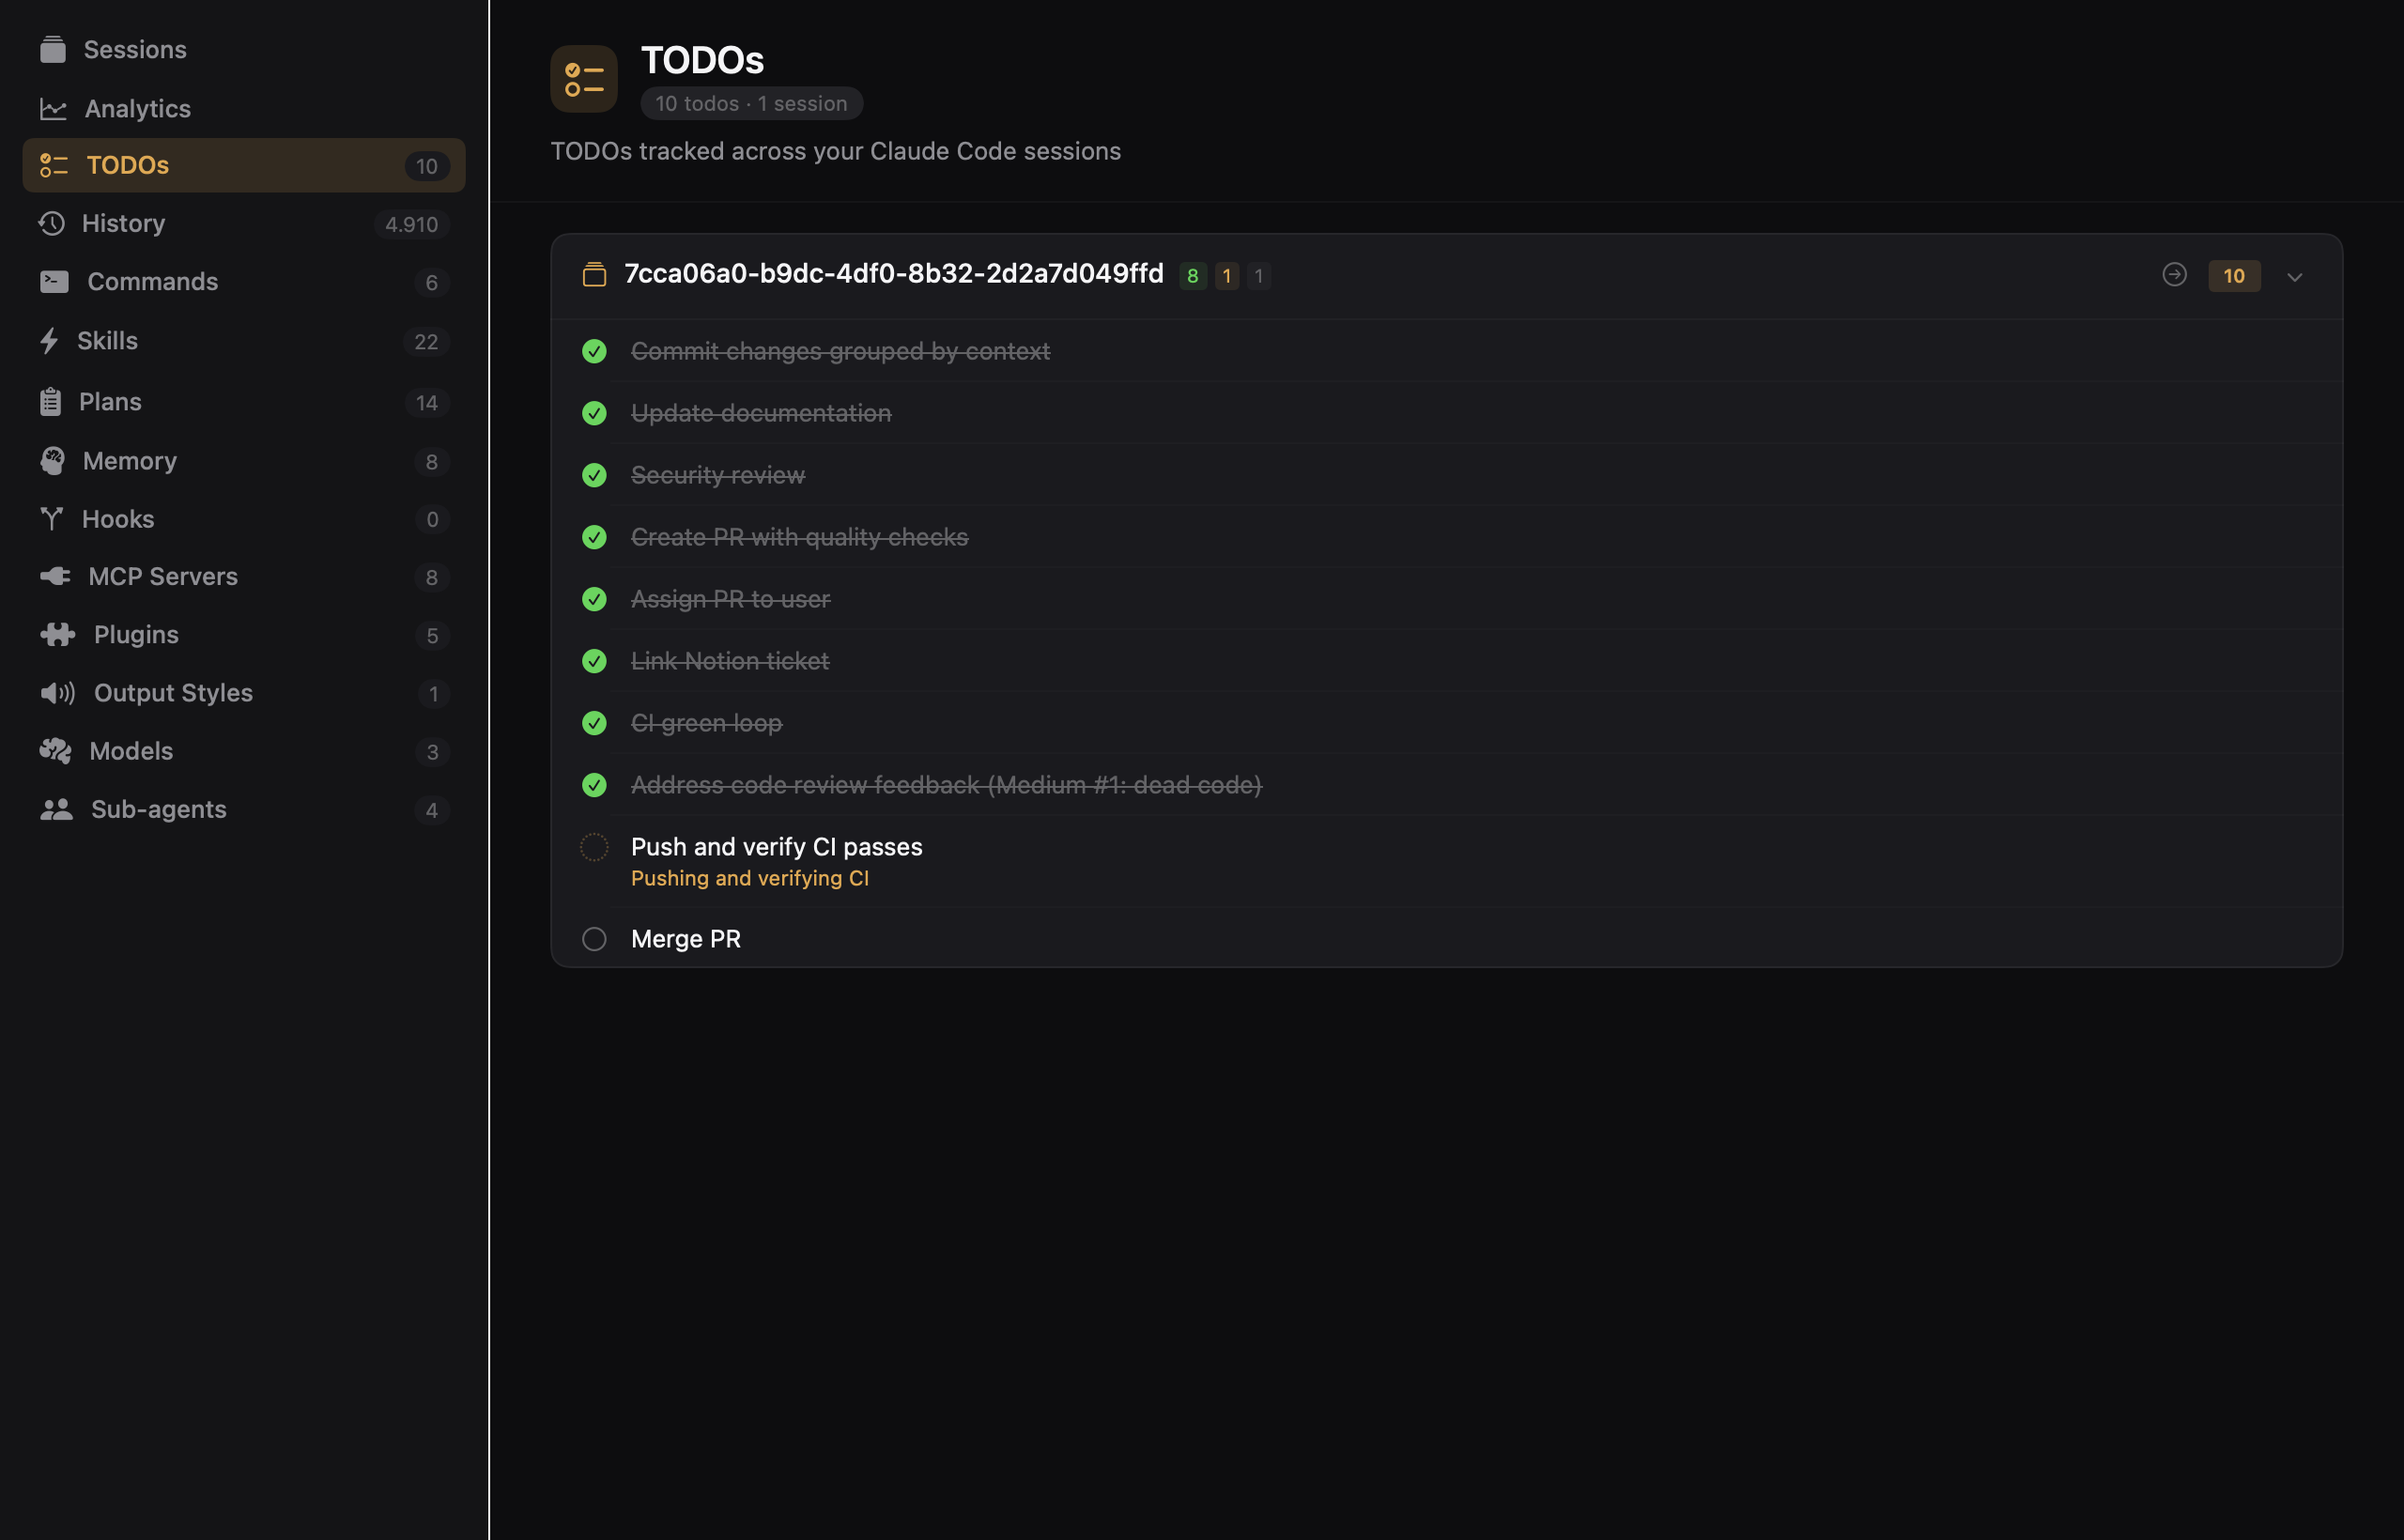Screen dimensions: 2404x1540
Task: Open the Analytics chart icon
Action: click(54, 108)
